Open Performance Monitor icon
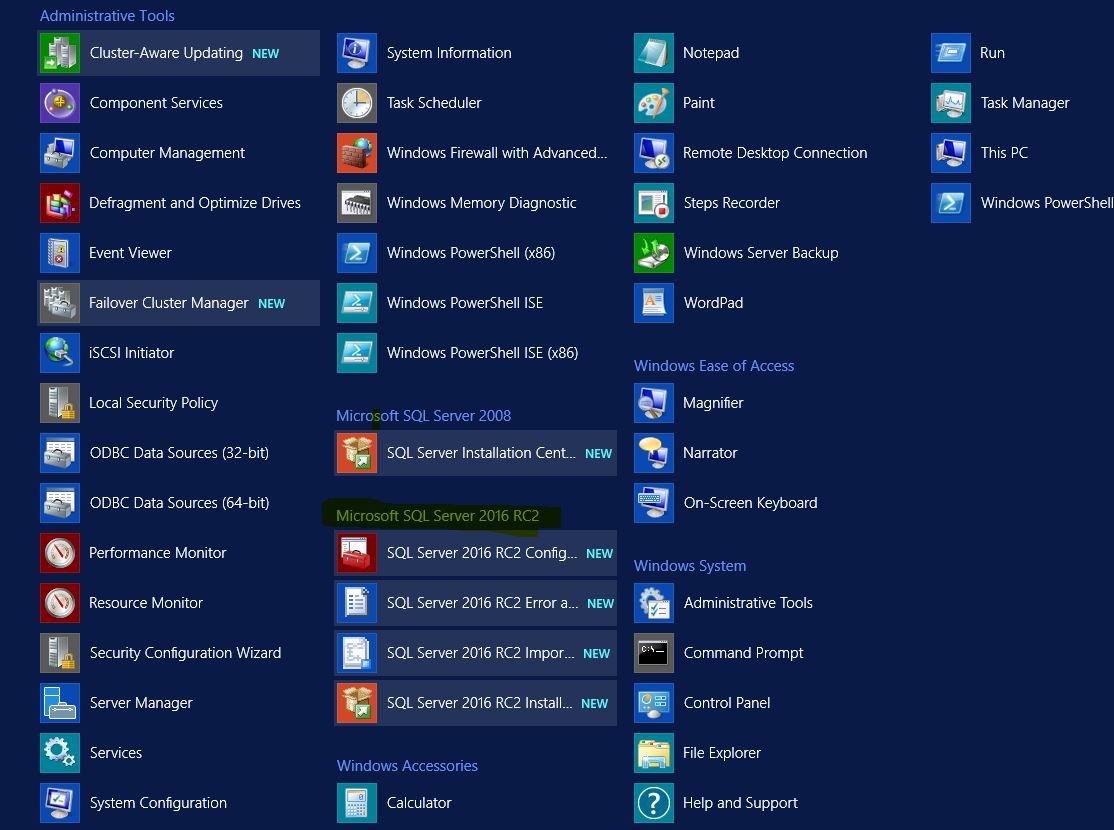1114x830 pixels. point(59,553)
